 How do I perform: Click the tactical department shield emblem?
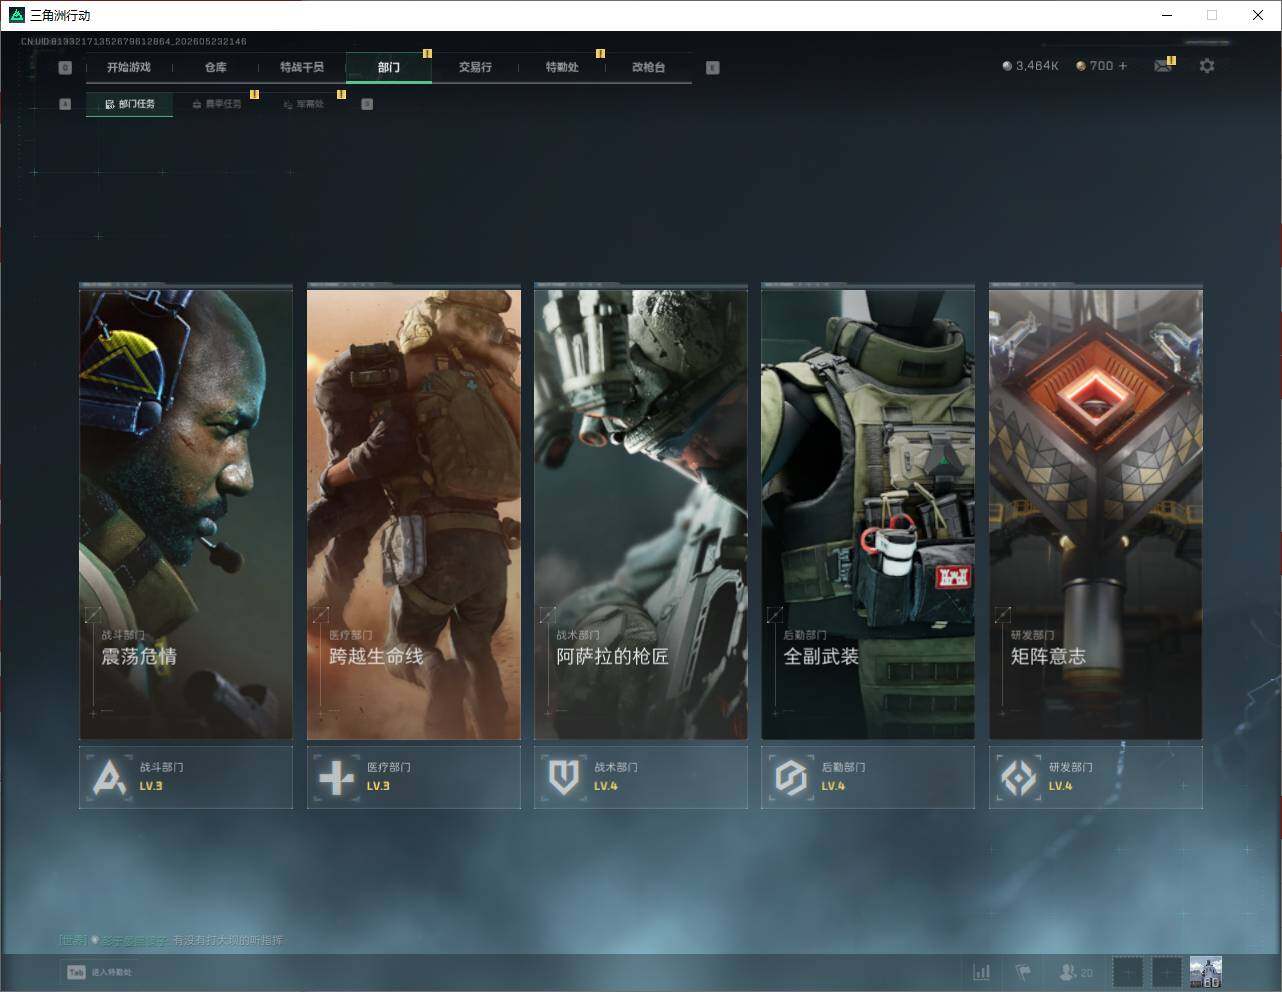coord(564,777)
